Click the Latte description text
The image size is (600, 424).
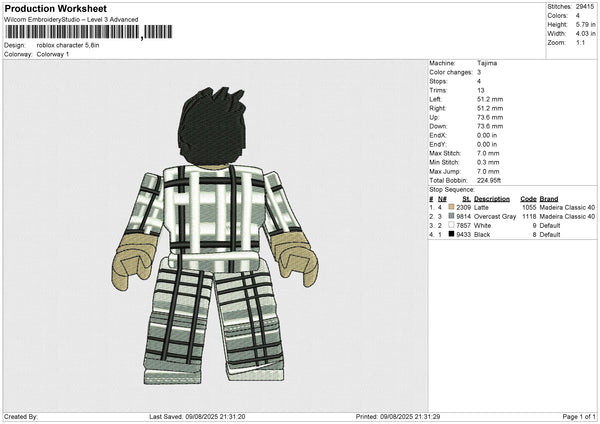[481, 207]
